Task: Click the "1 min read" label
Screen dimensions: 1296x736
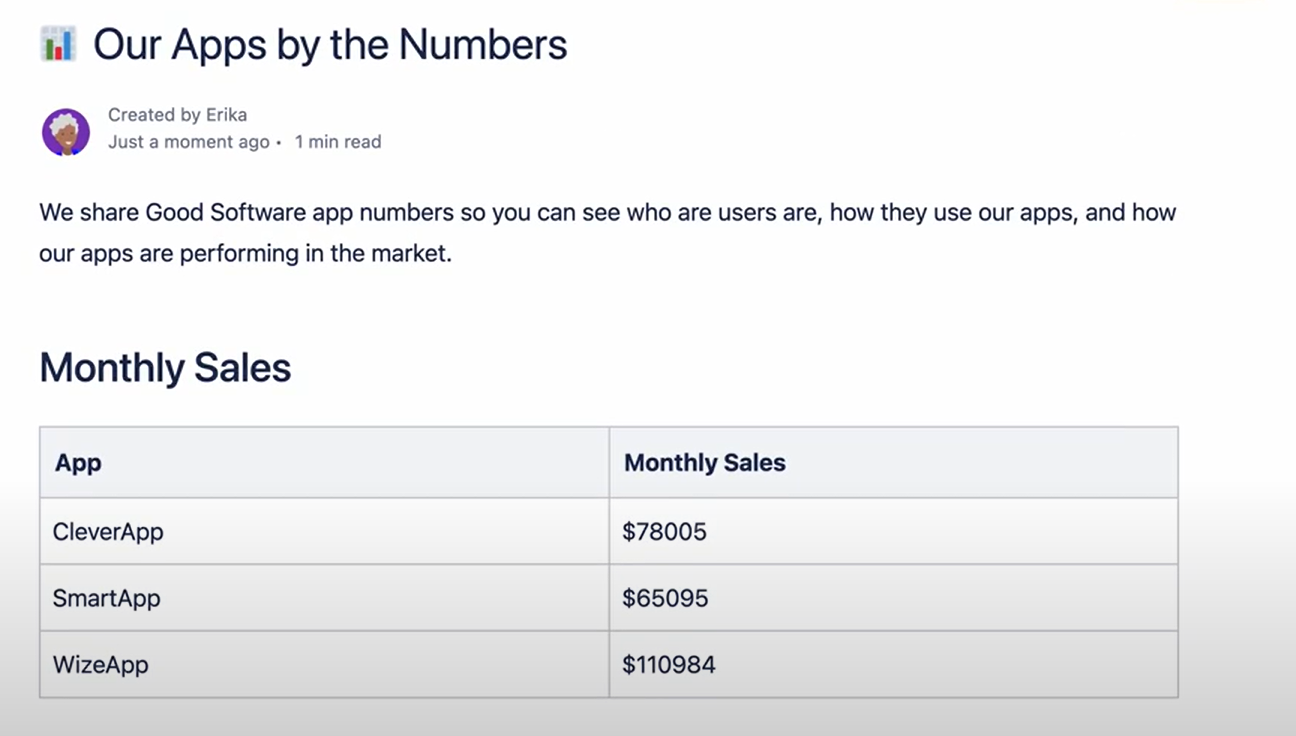Action: point(338,142)
